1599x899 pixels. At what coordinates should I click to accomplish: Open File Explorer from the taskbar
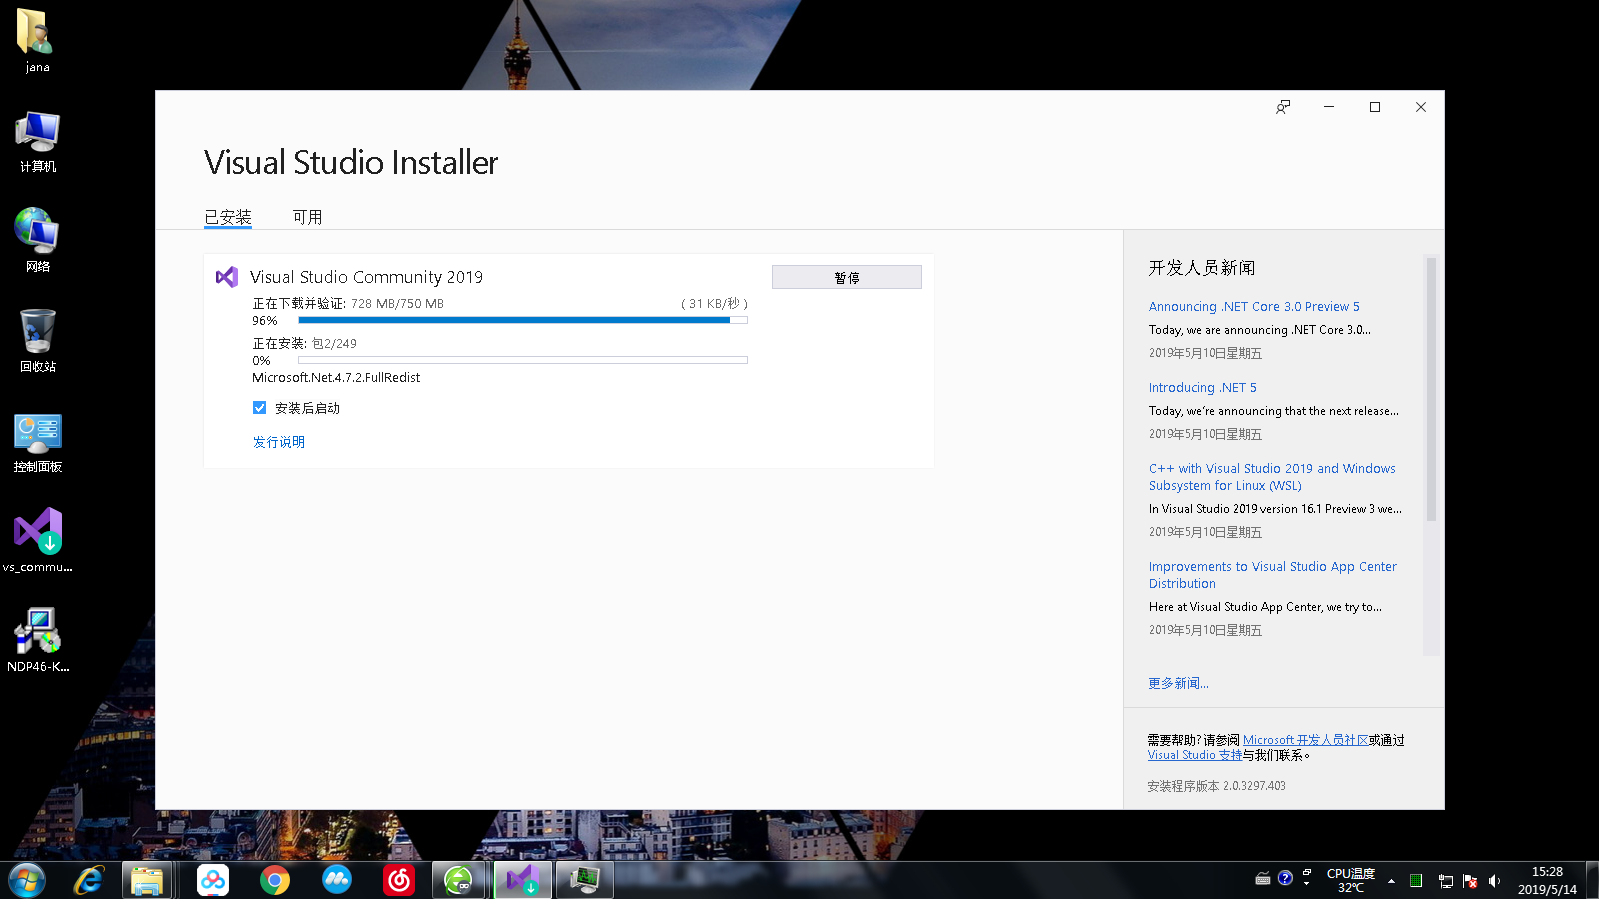coord(147,880)
